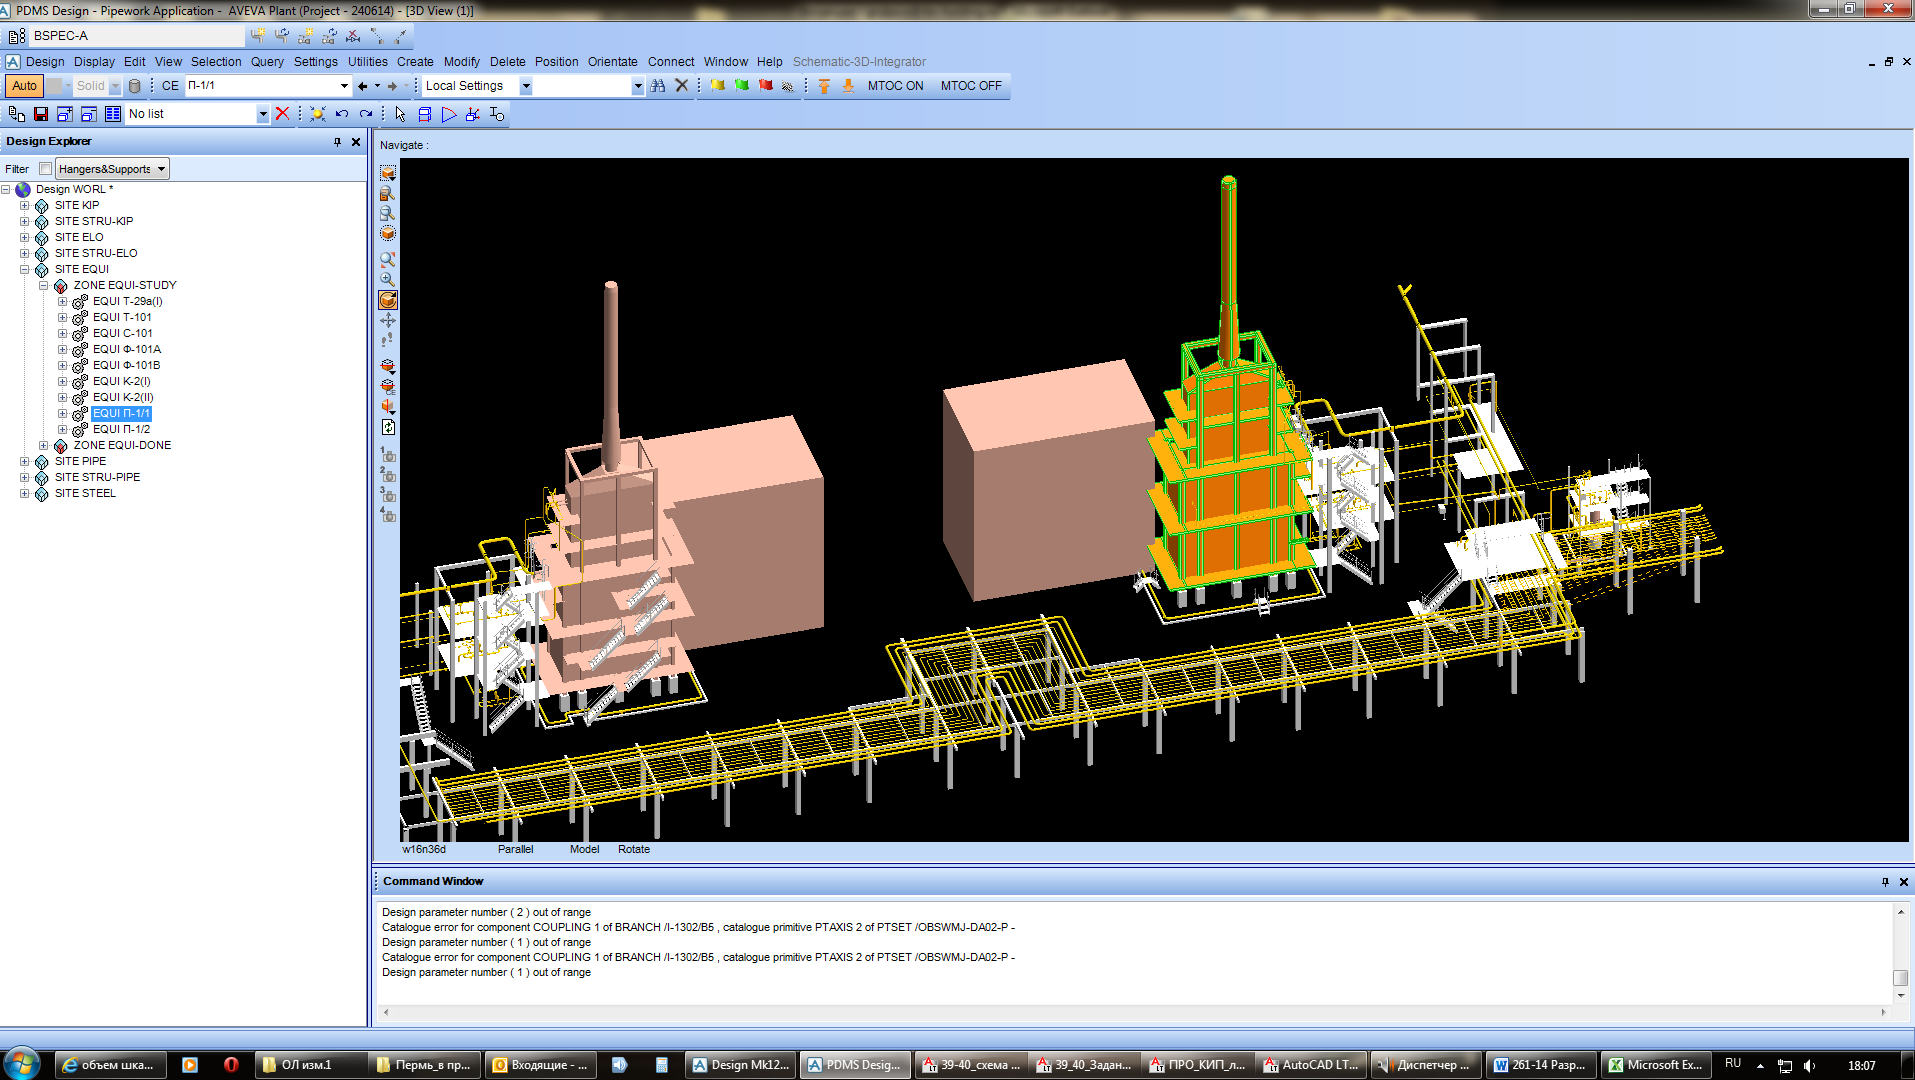Click the Save Work disk icon
Screen dimensions: 1915x1080
pos(41,114)
